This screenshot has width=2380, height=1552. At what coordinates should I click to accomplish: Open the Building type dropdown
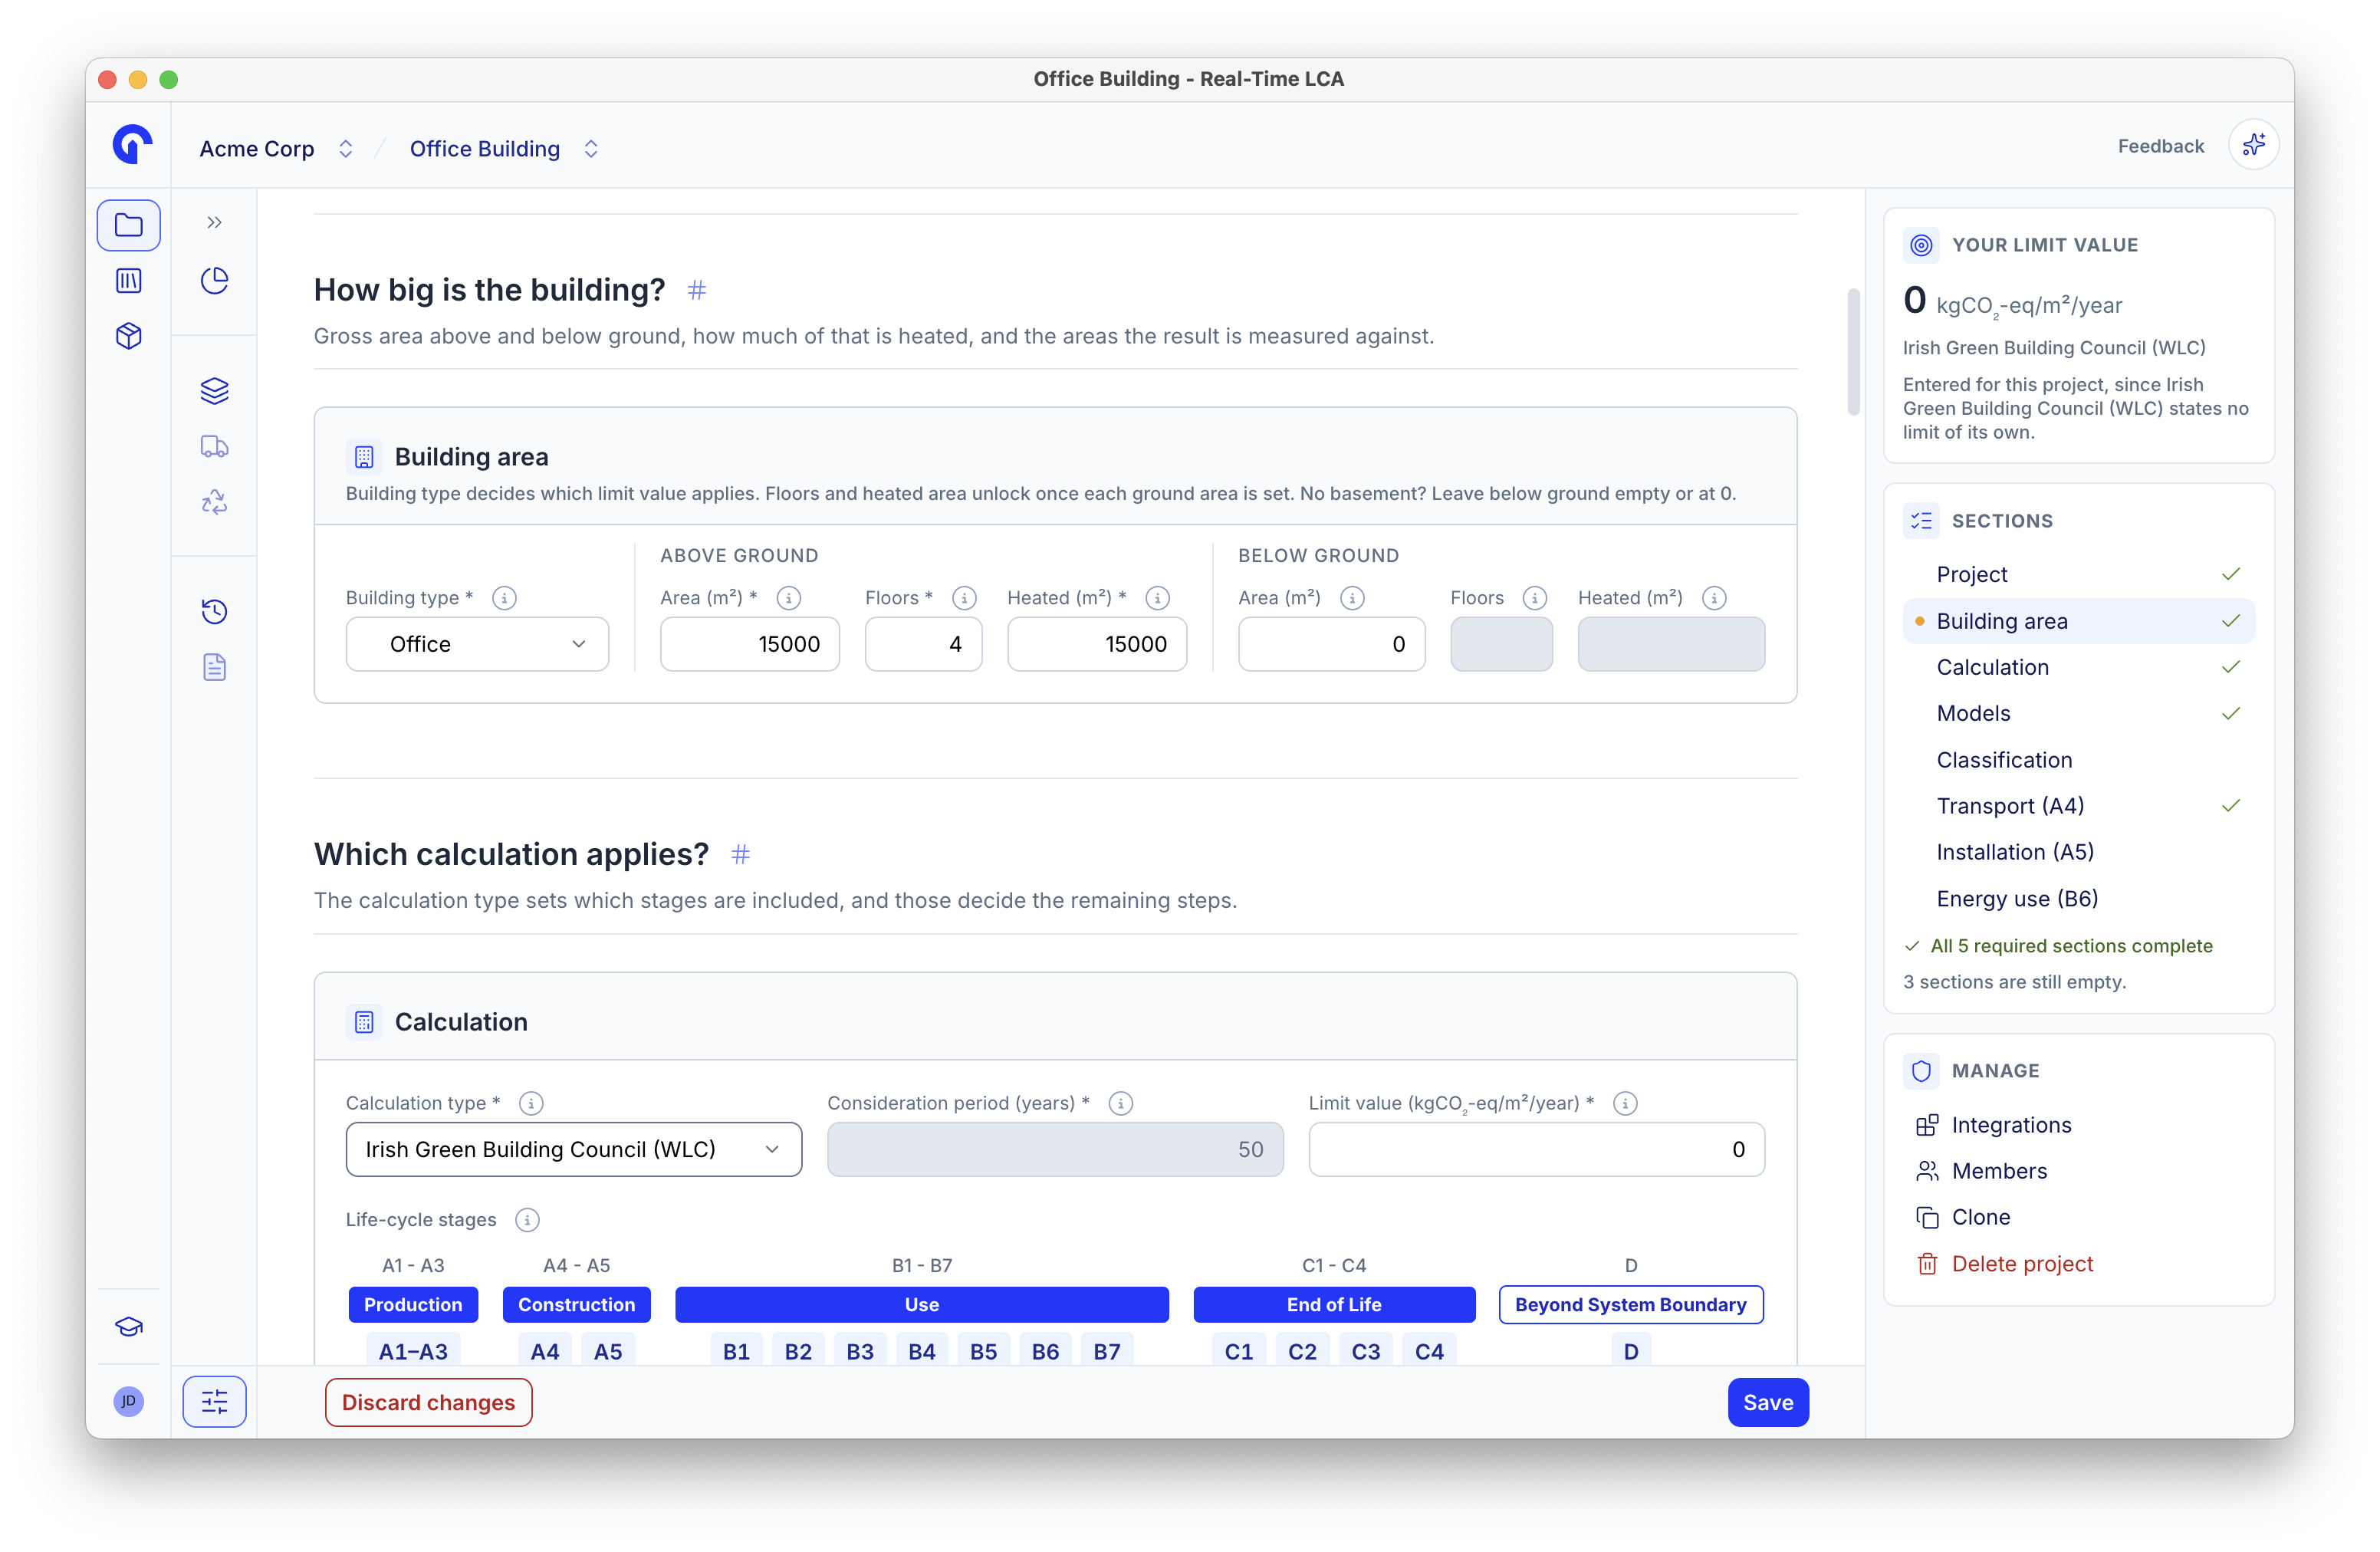click(x=477, y=644)
